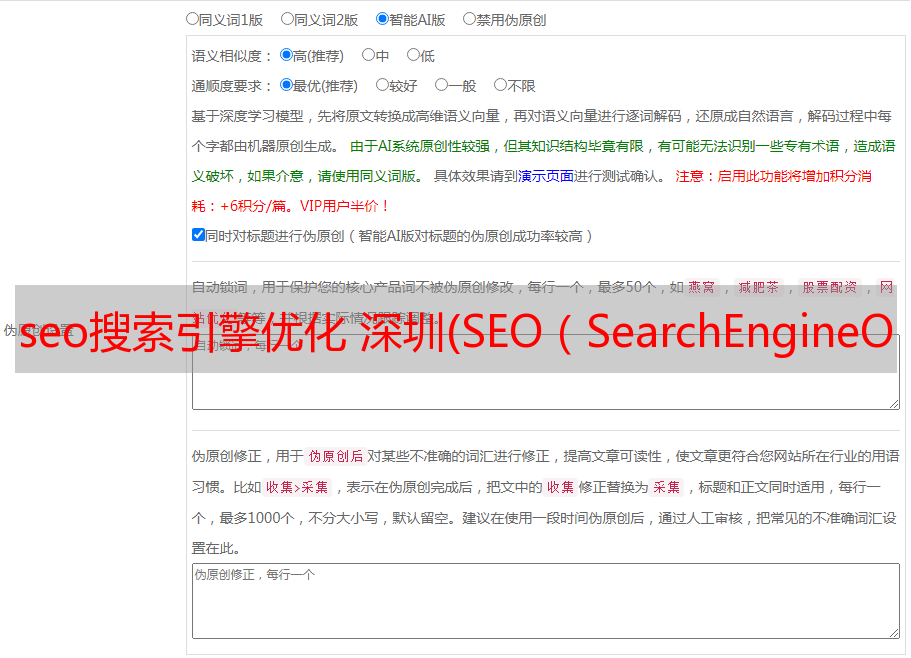This screenshot has width=911, height=658.
Task: Select the 同义词2版 radio option
Action: pos(287,19)
